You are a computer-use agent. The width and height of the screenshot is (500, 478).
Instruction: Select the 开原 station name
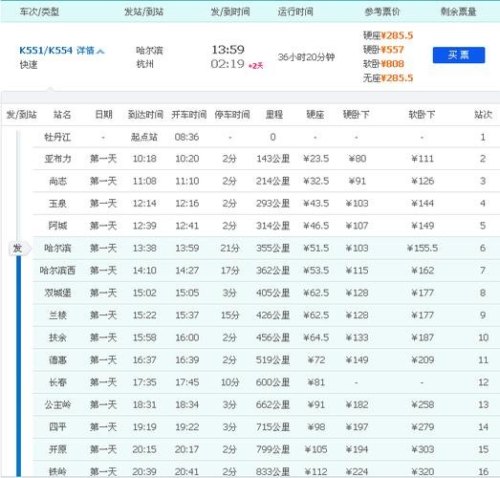(58, 449)
